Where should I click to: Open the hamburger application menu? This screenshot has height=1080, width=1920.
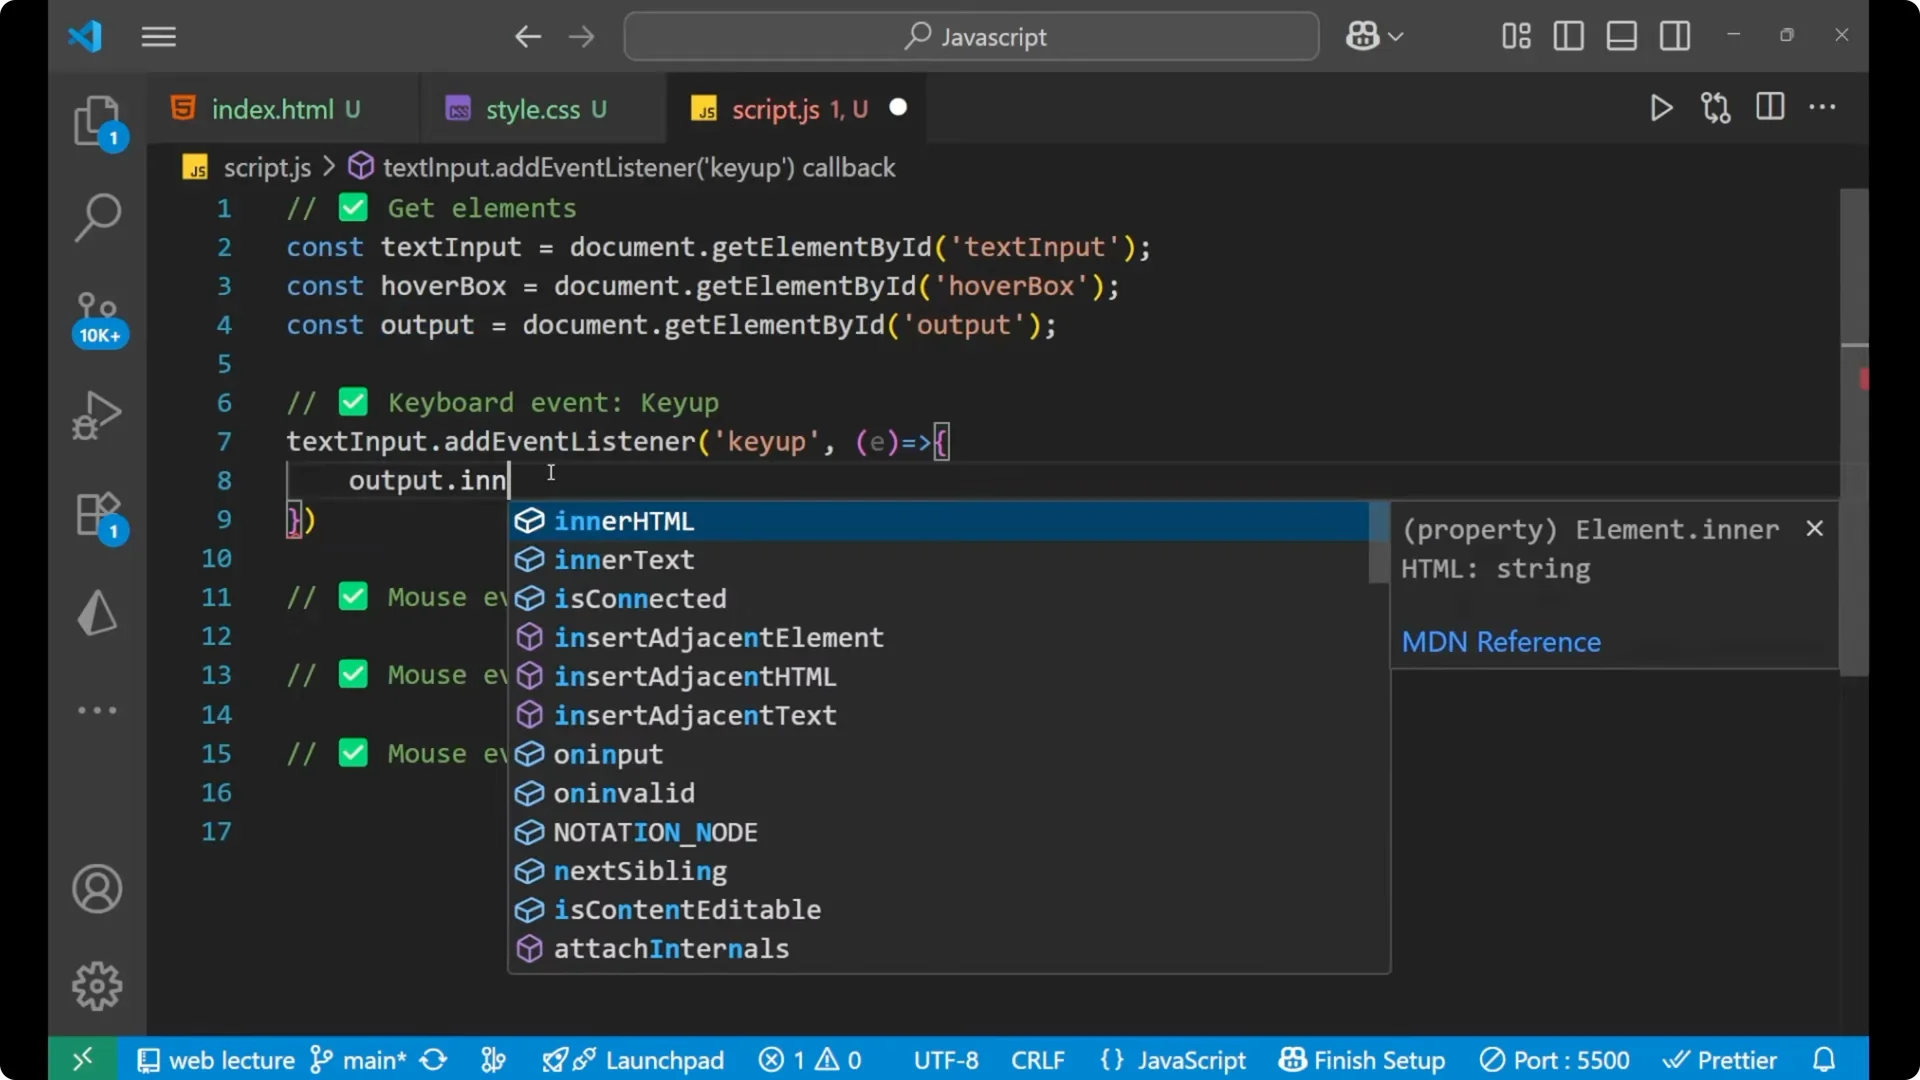coord(158,36)
